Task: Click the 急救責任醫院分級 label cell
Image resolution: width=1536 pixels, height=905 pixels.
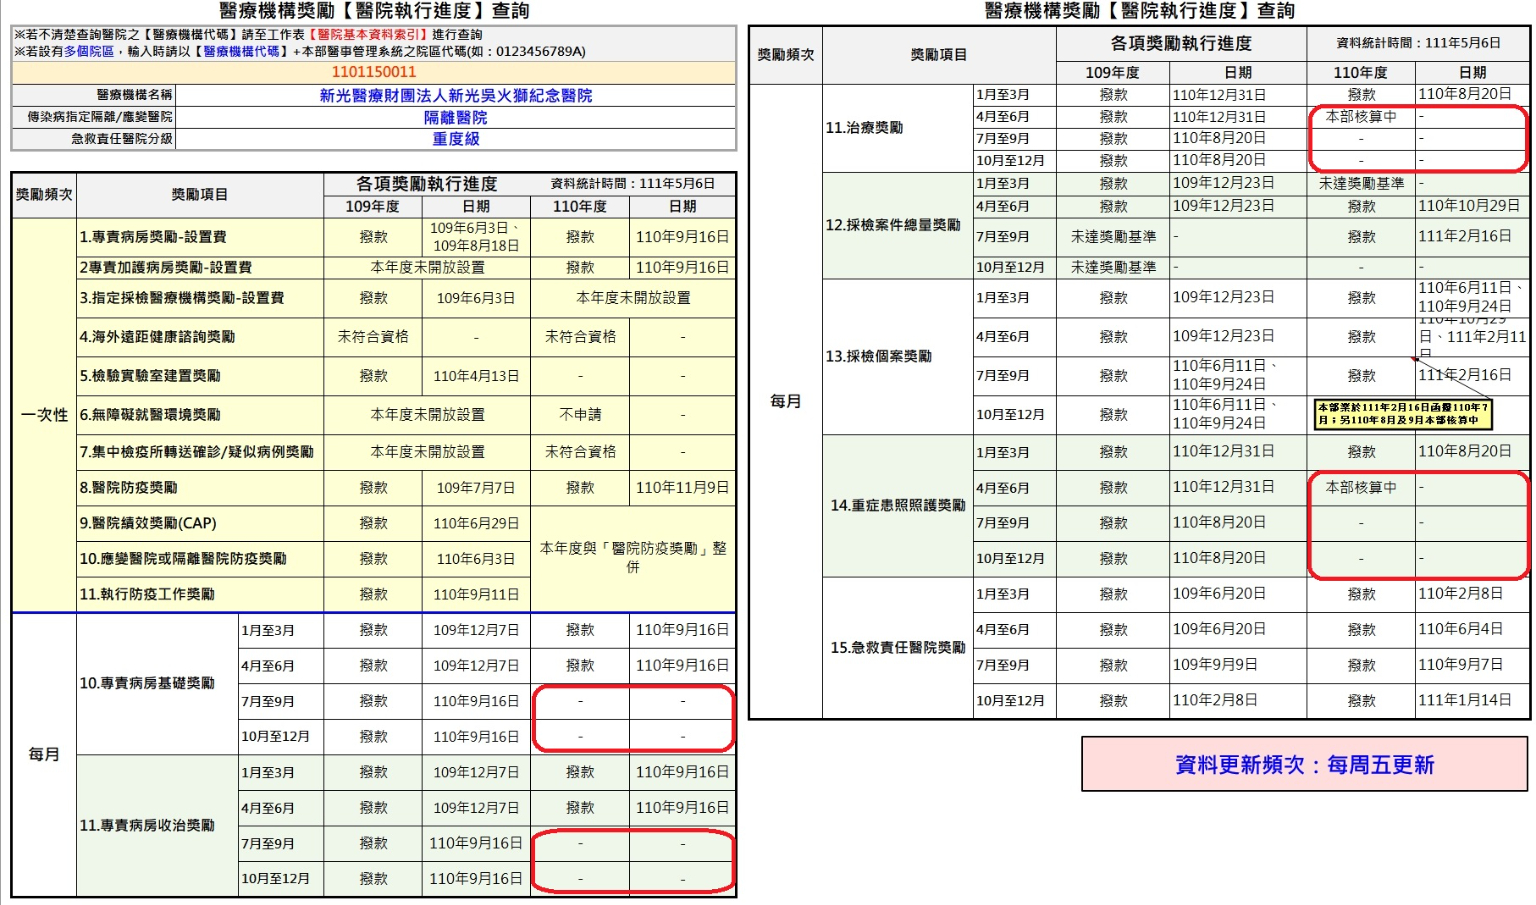Action: [94, 139]
